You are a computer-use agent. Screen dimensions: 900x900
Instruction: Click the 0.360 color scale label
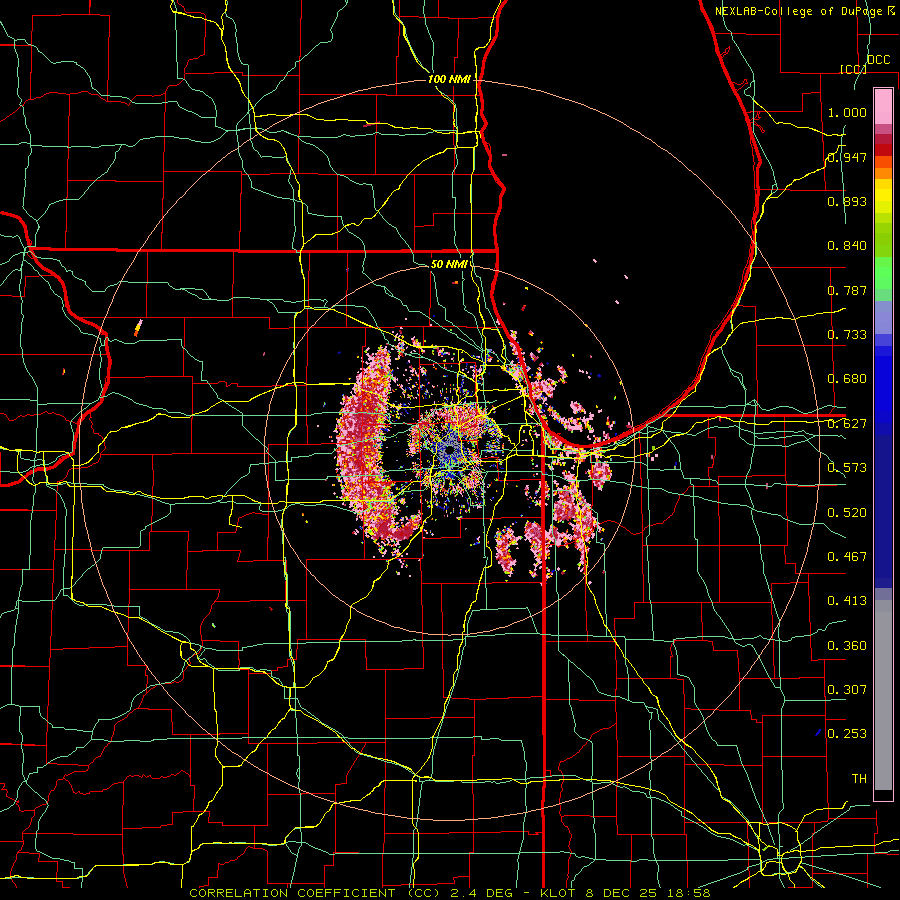click(847, 646)
